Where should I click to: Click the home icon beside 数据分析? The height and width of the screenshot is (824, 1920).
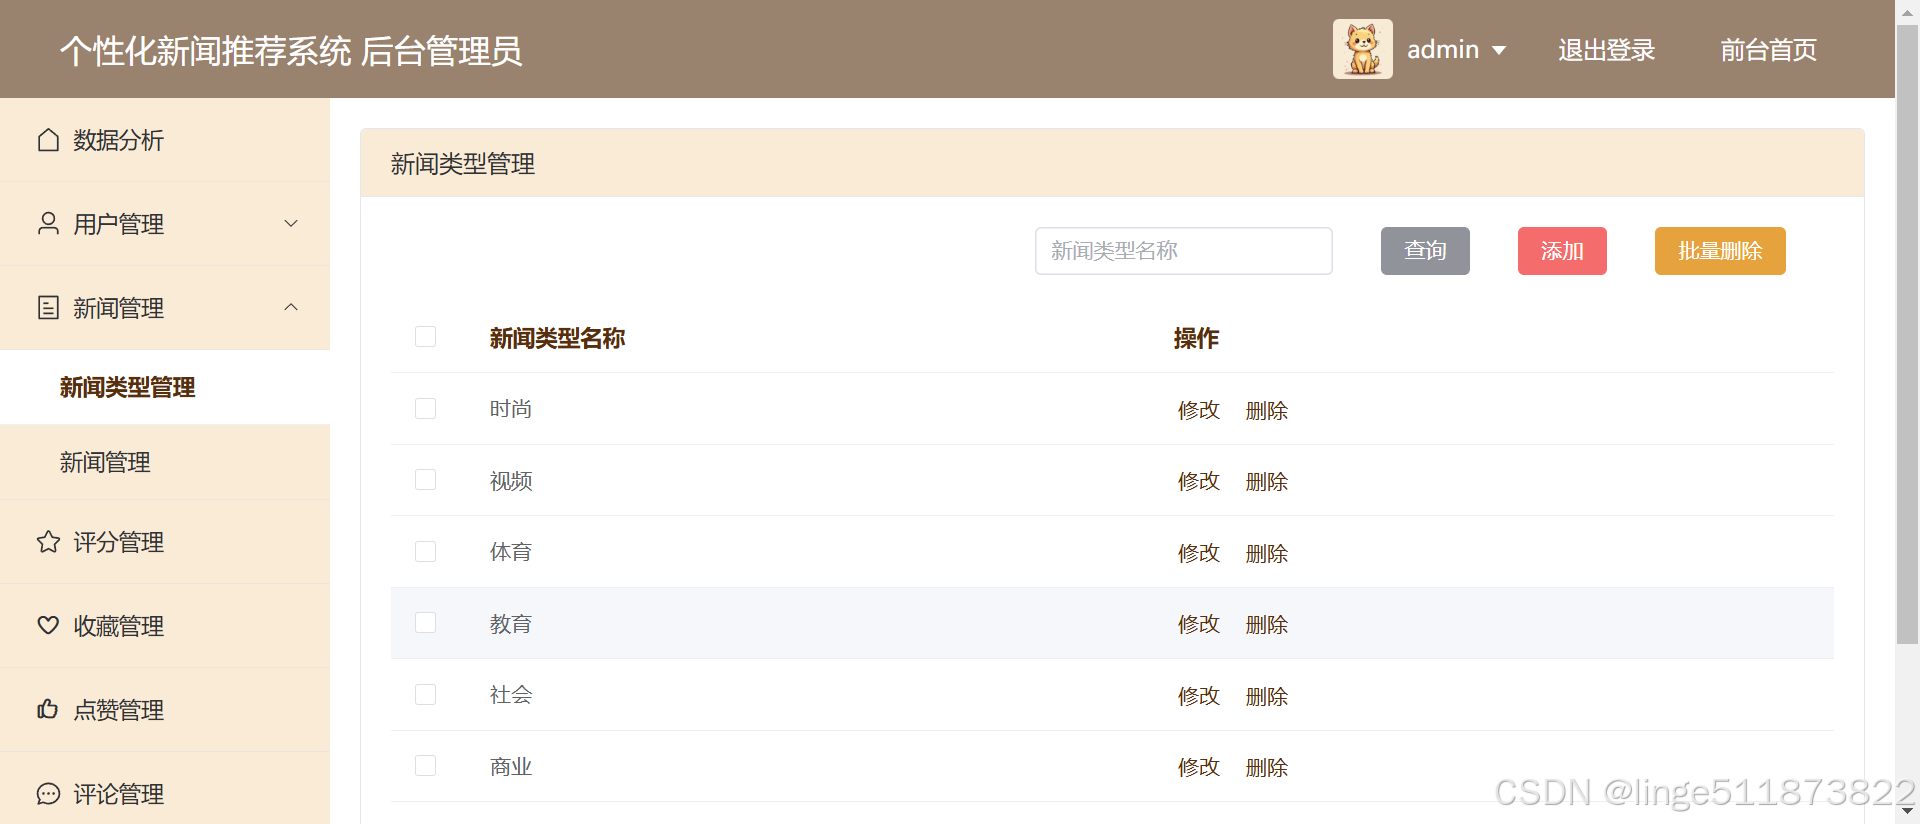coord(48,140)
